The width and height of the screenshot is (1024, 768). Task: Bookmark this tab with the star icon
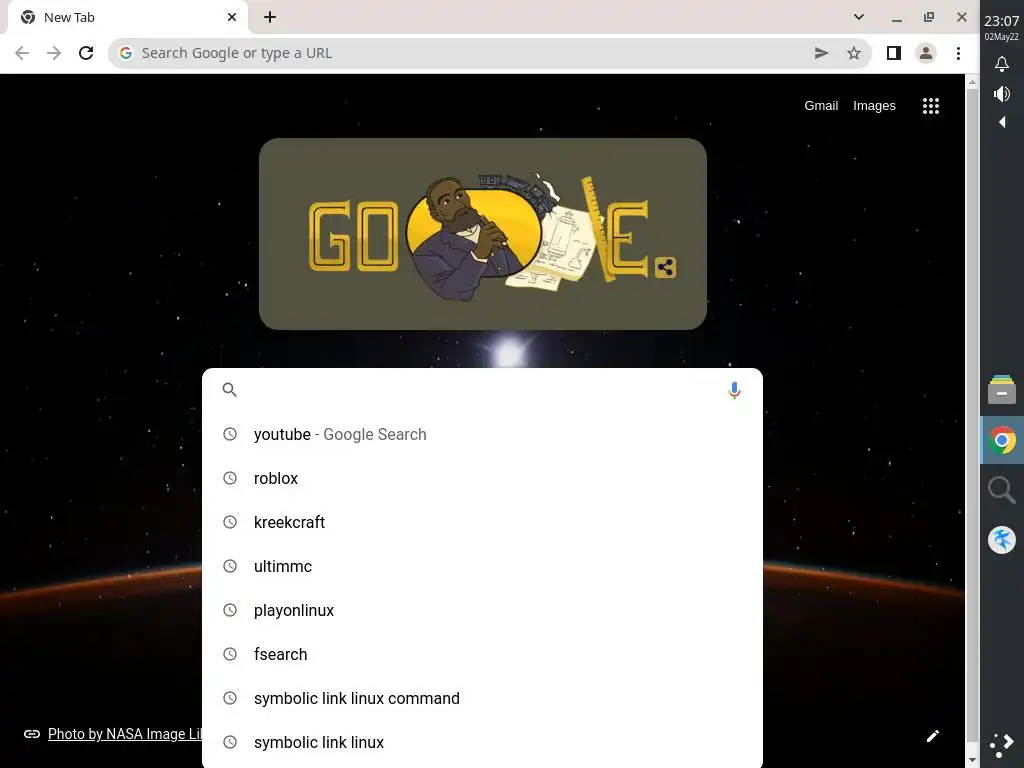point(854,53)
